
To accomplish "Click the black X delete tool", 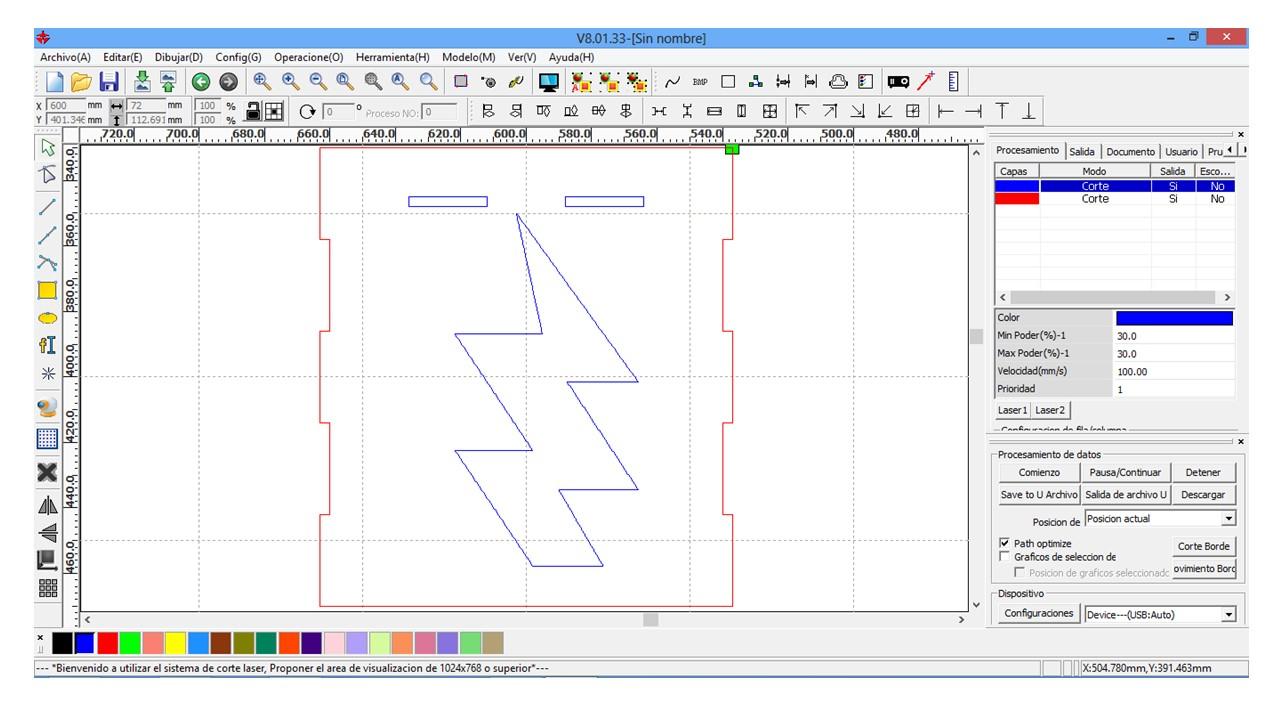I will pos(47,471).
